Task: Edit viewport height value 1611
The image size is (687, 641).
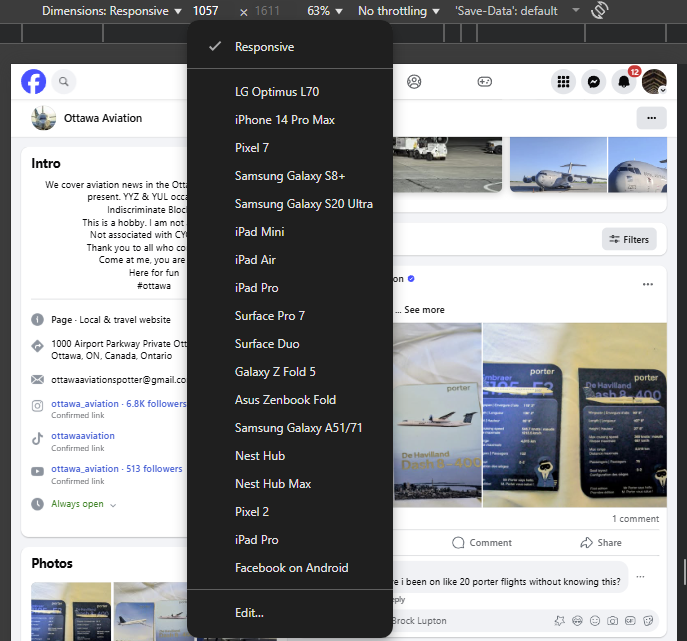Action: tap(267, 11)
